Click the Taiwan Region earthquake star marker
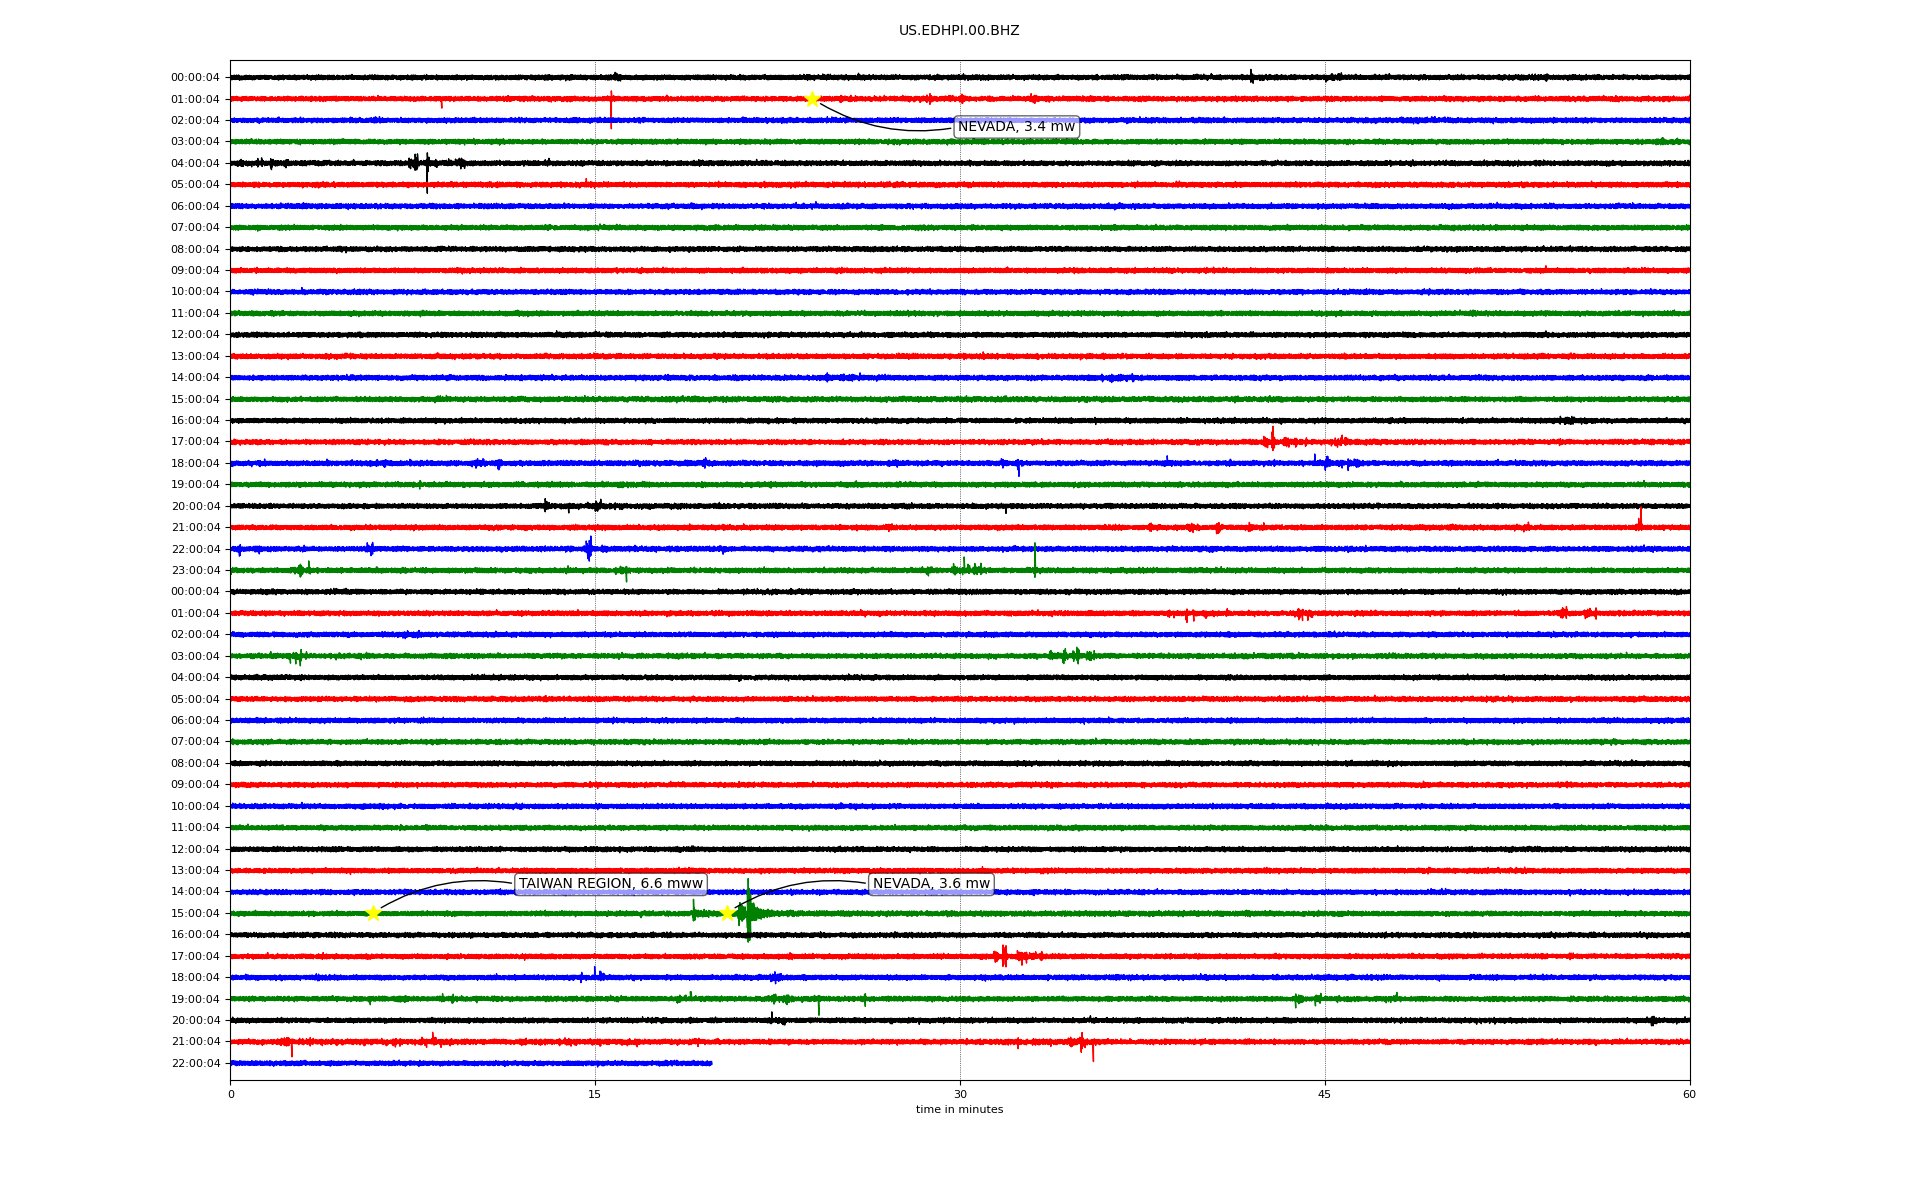Image resolution: width=1920 pixels, height=1200 pixels. 373,913
